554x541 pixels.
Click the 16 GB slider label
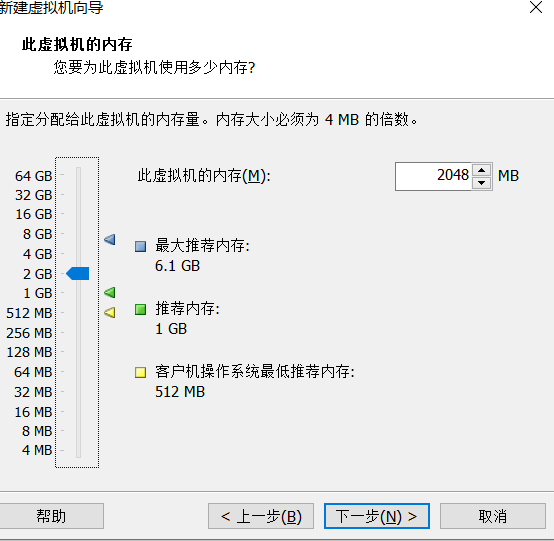34,214
